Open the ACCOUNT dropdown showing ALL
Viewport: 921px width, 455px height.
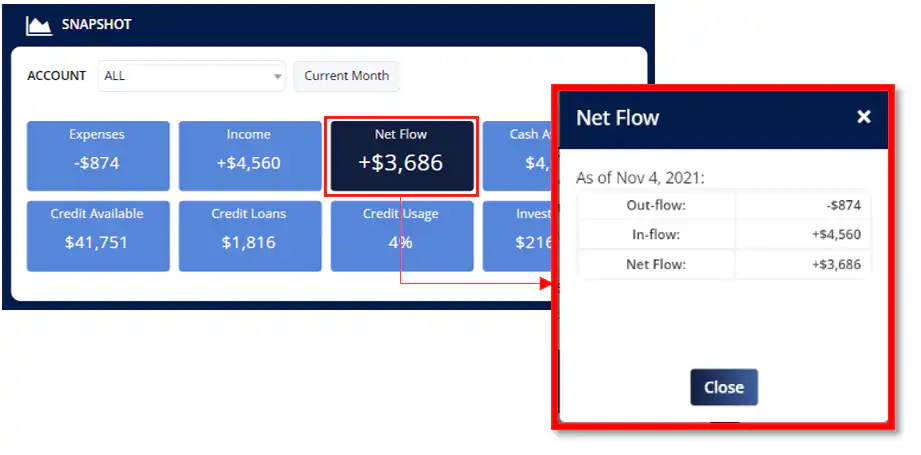tap(192, 76)
